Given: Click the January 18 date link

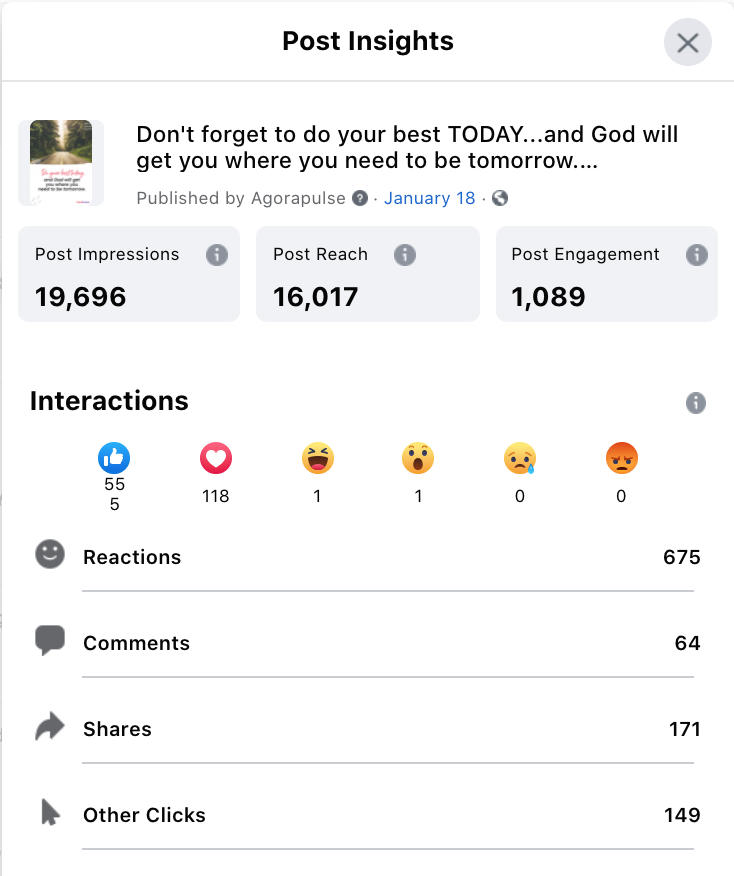Looking at the screenshot, I should [430, 198].
